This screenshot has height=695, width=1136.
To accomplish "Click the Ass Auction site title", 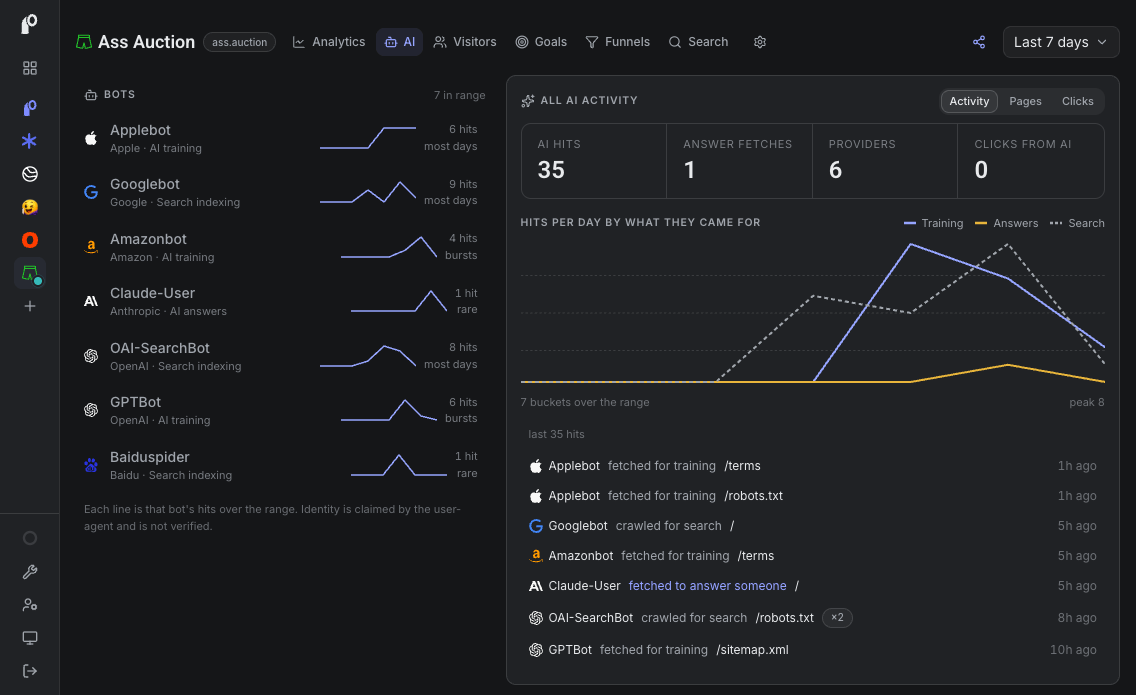I will pos(146,42).
